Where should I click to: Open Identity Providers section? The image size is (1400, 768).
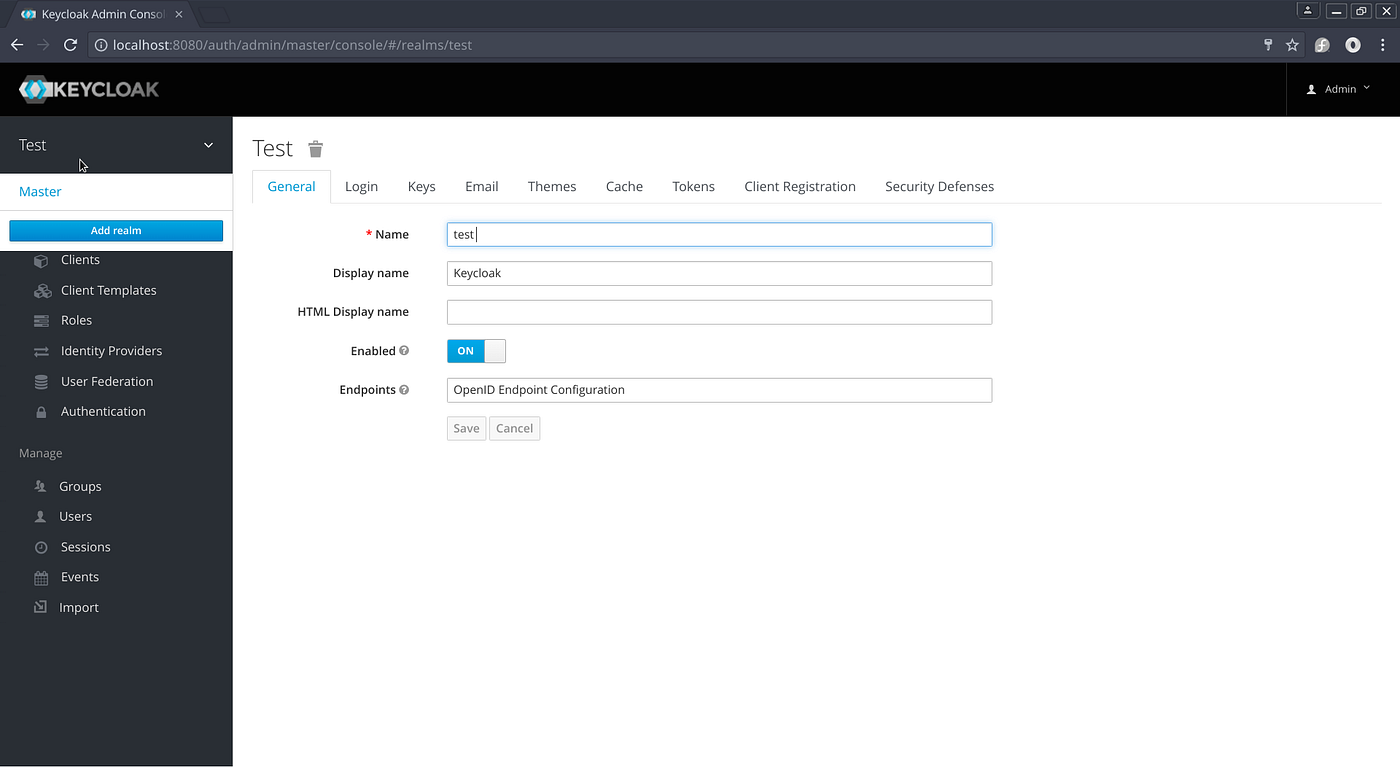[x=40, y=350]
